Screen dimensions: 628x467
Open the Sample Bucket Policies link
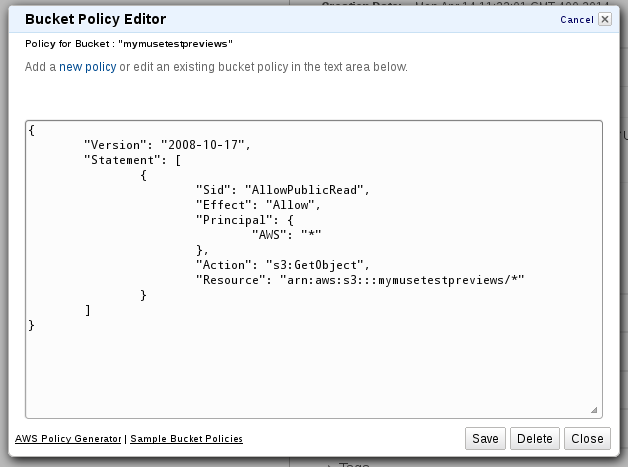[x=186, y=439]
